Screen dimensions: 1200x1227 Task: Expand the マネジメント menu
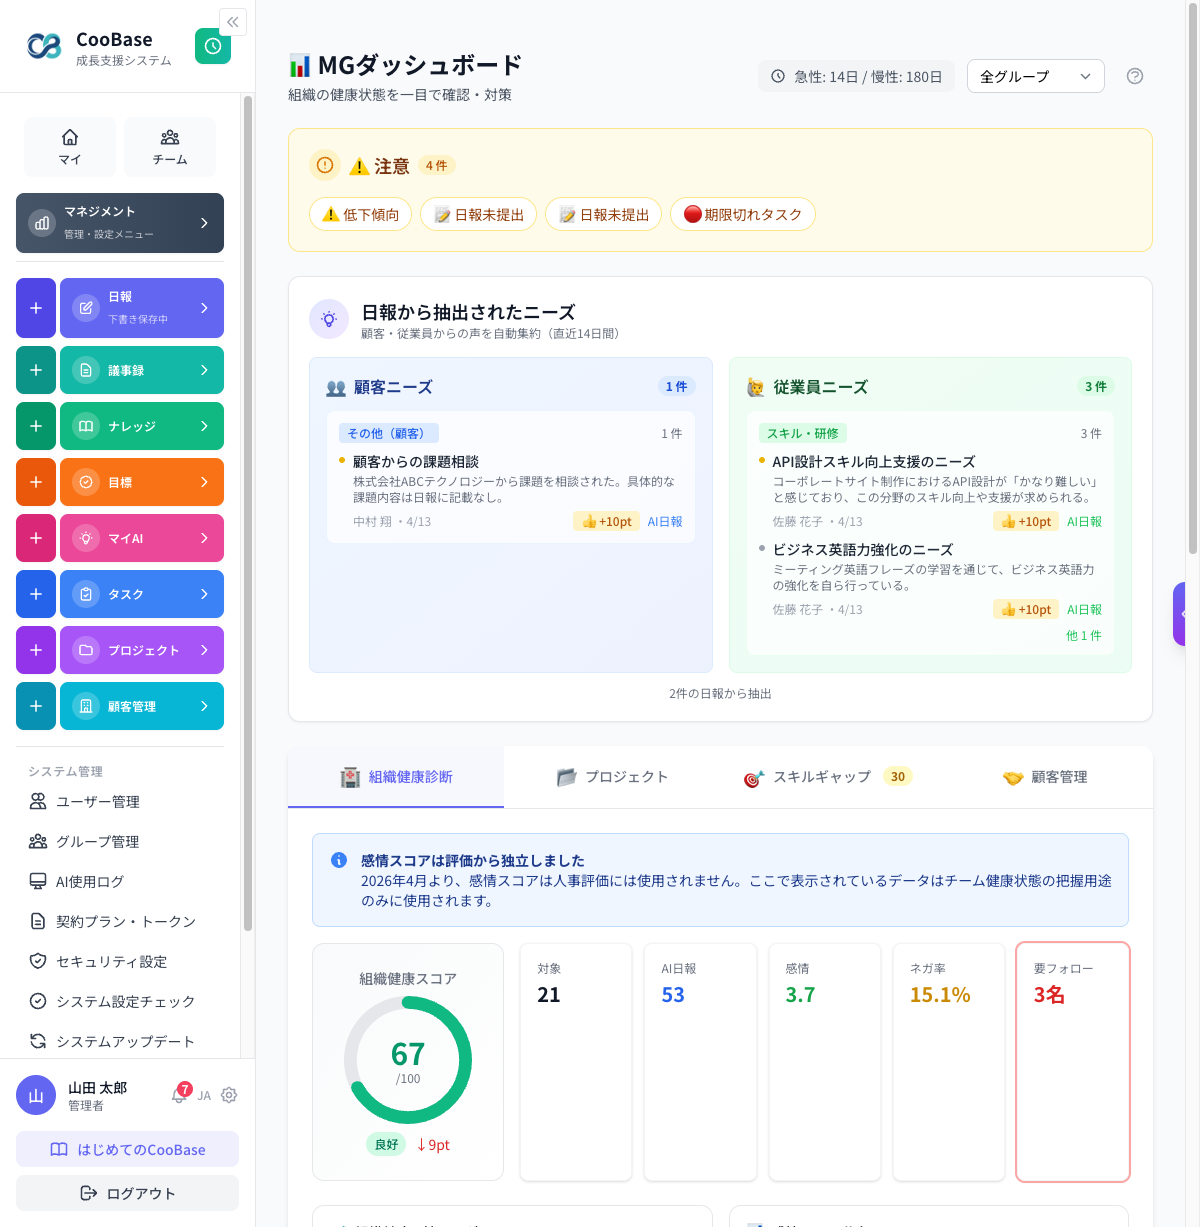(120, 223)
